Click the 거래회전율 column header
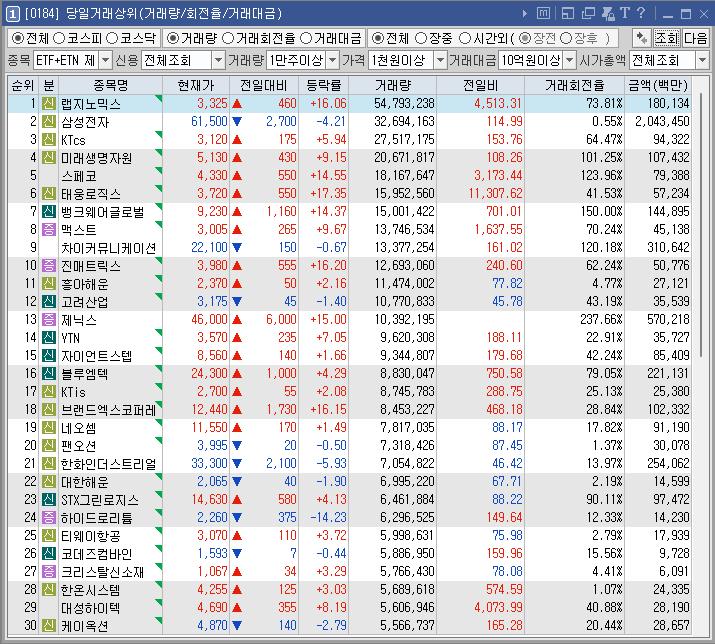715x644 pixels. click(575, 85)
